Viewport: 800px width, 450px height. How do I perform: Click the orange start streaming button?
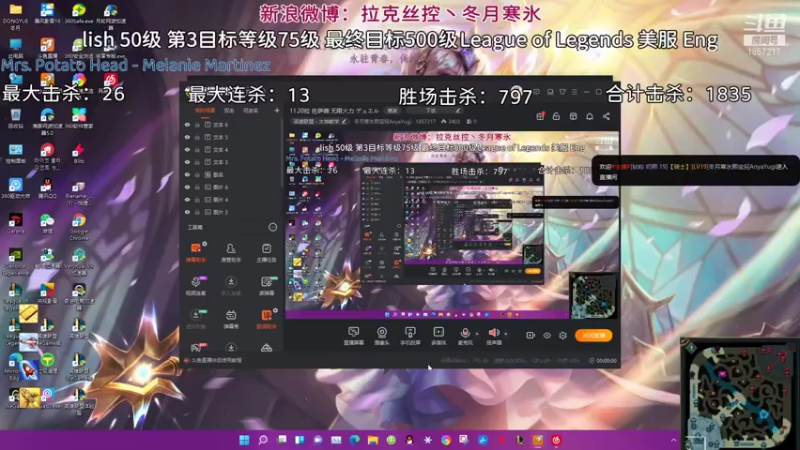point(593,335)
